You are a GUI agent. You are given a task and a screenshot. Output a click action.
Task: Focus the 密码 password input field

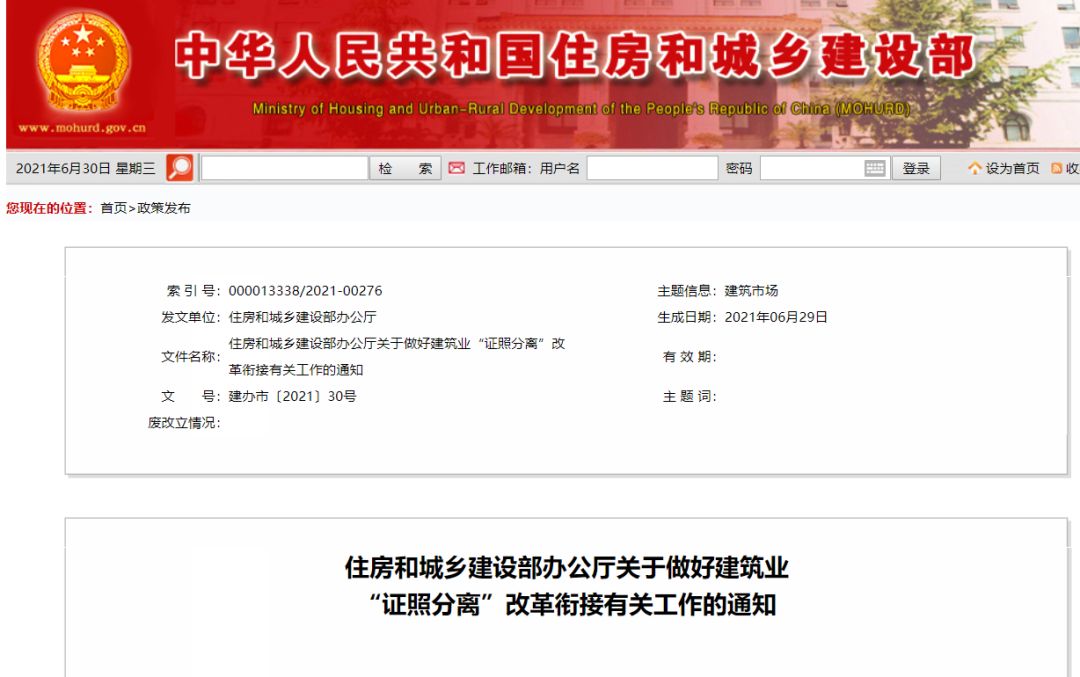click(x=825, y=168)
